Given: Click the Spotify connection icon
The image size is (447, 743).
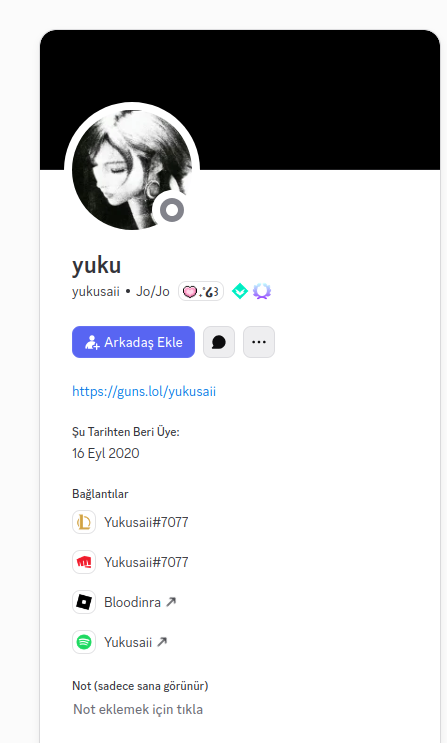Looking at the screenshot, I should pyautogui.click(x=84, y=642).
